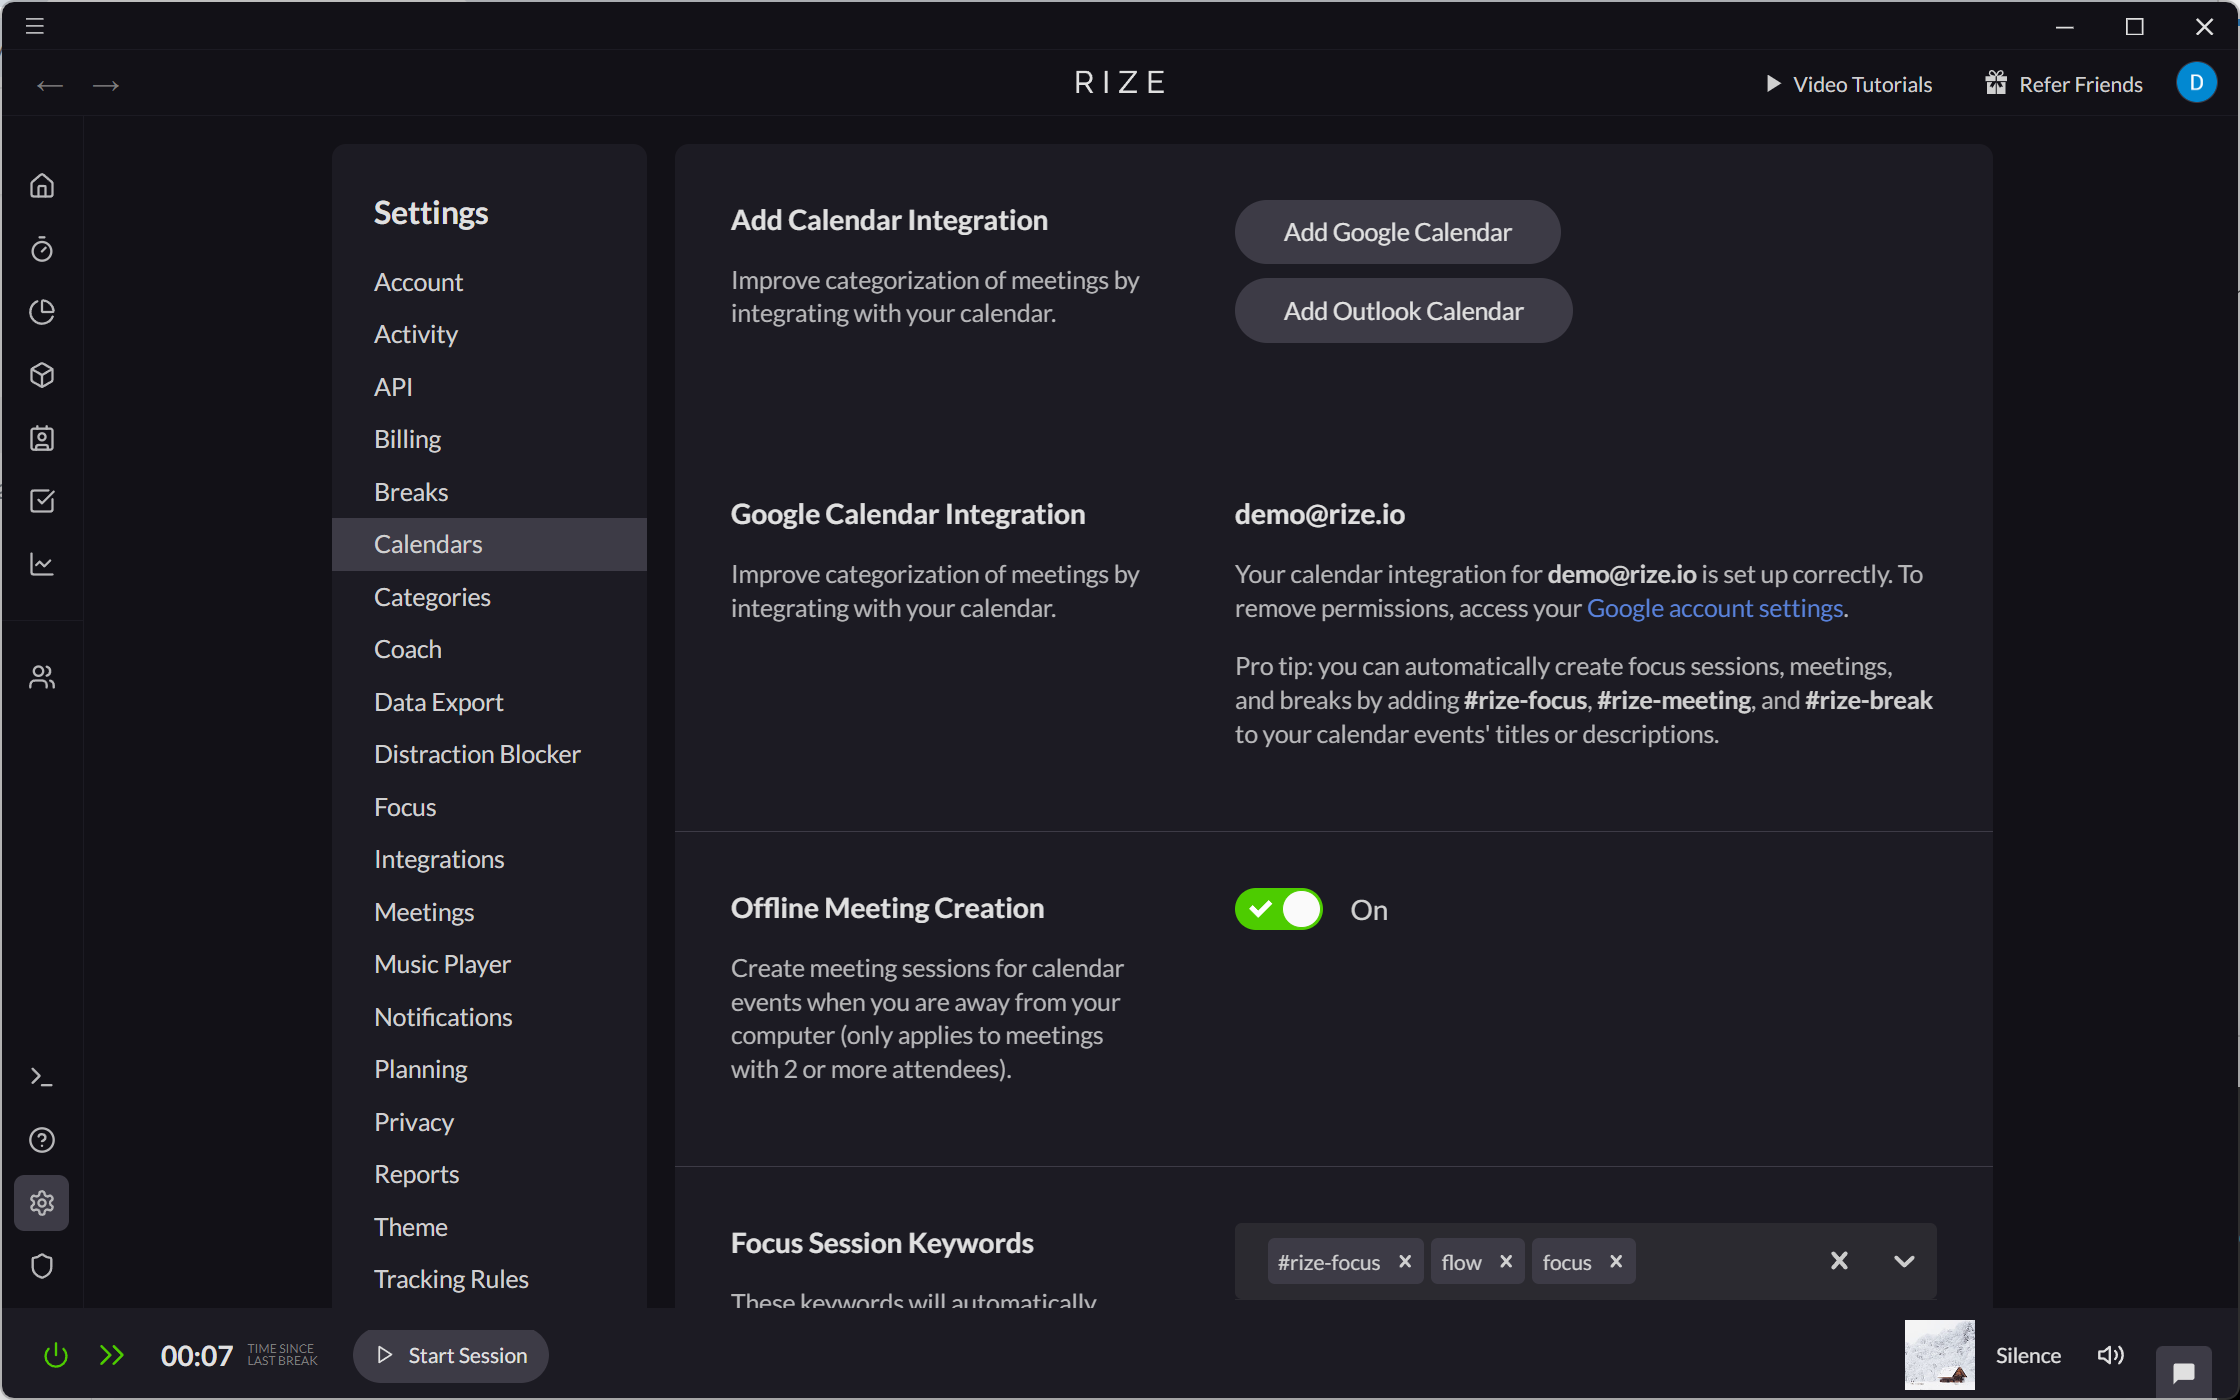Click the shield icon below settings

42,1266
